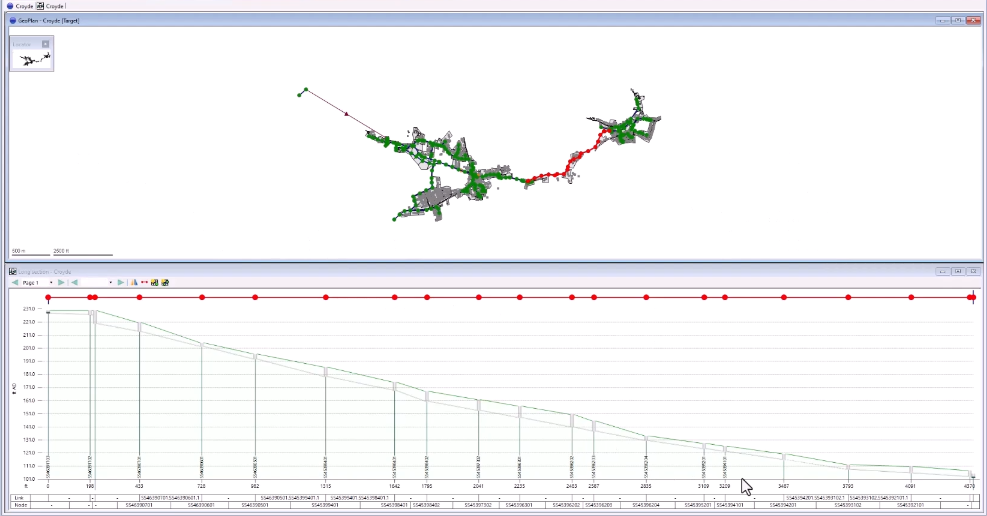Select the red marker above chainage 1795
Screen dimensions: 987x516
(427, 297)
